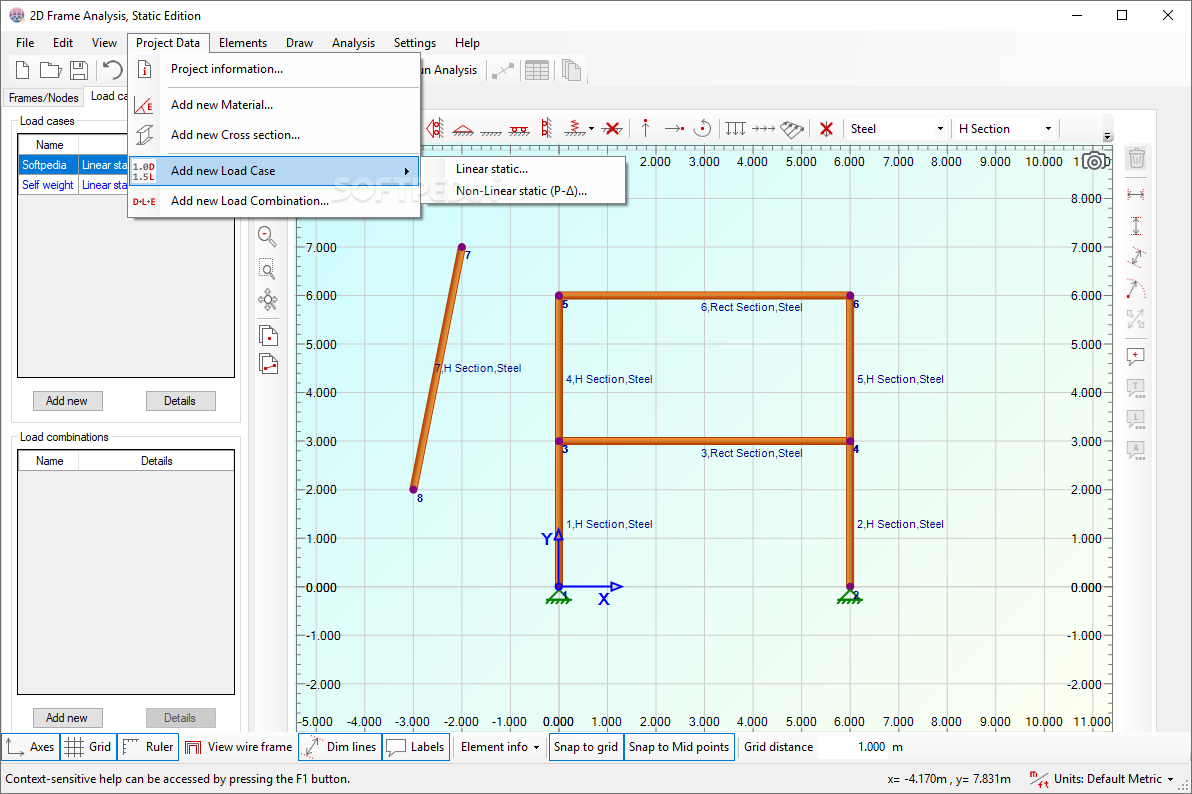This screenshot has height=794, width=1192.
Task: Click the copy pages icon in the main toolbar
Action: point(571,71)
